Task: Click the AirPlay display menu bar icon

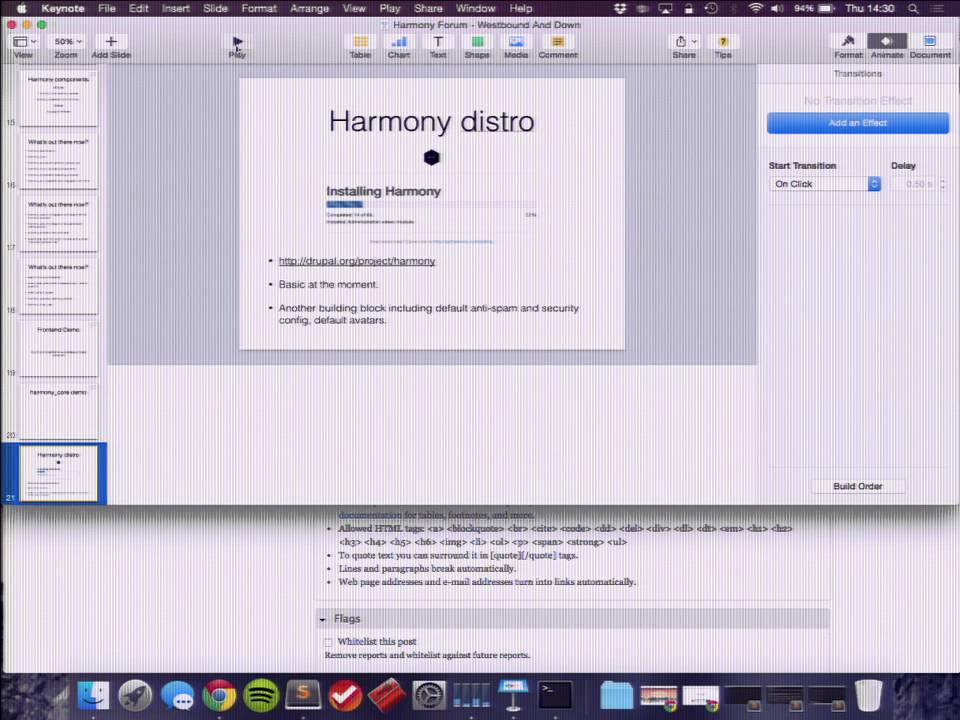Action: coord(666,9)
